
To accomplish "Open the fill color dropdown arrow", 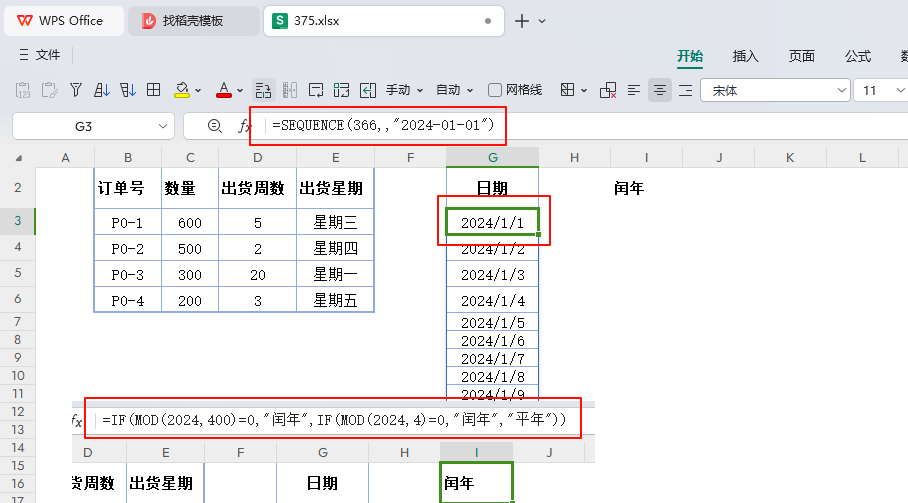I will 198,90.
